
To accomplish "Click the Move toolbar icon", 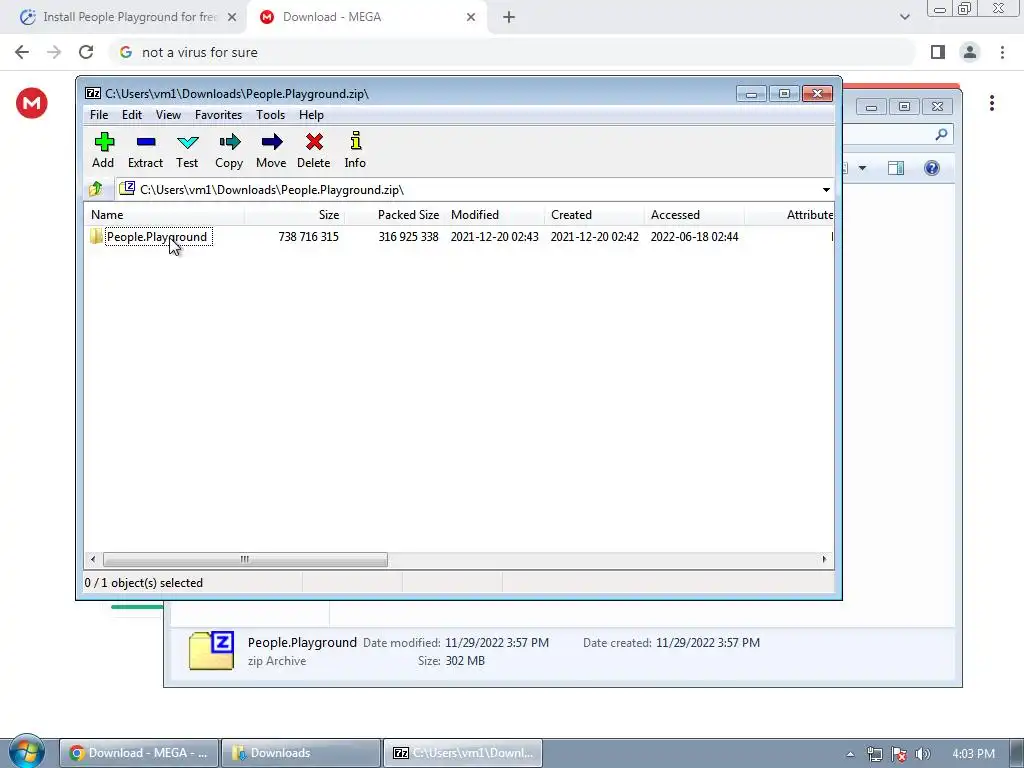I will (271, 150).
